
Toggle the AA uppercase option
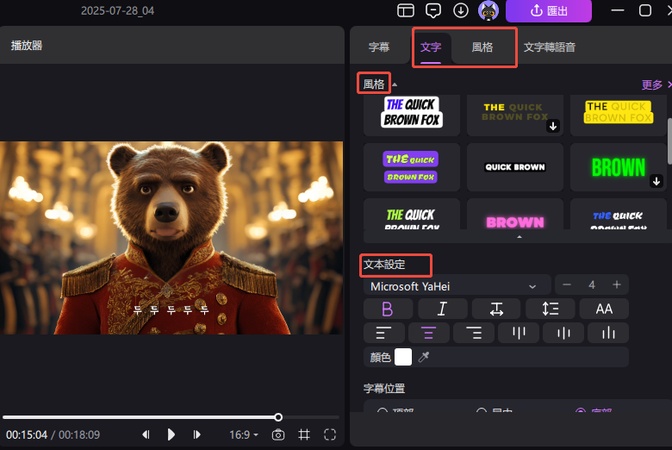604,309
